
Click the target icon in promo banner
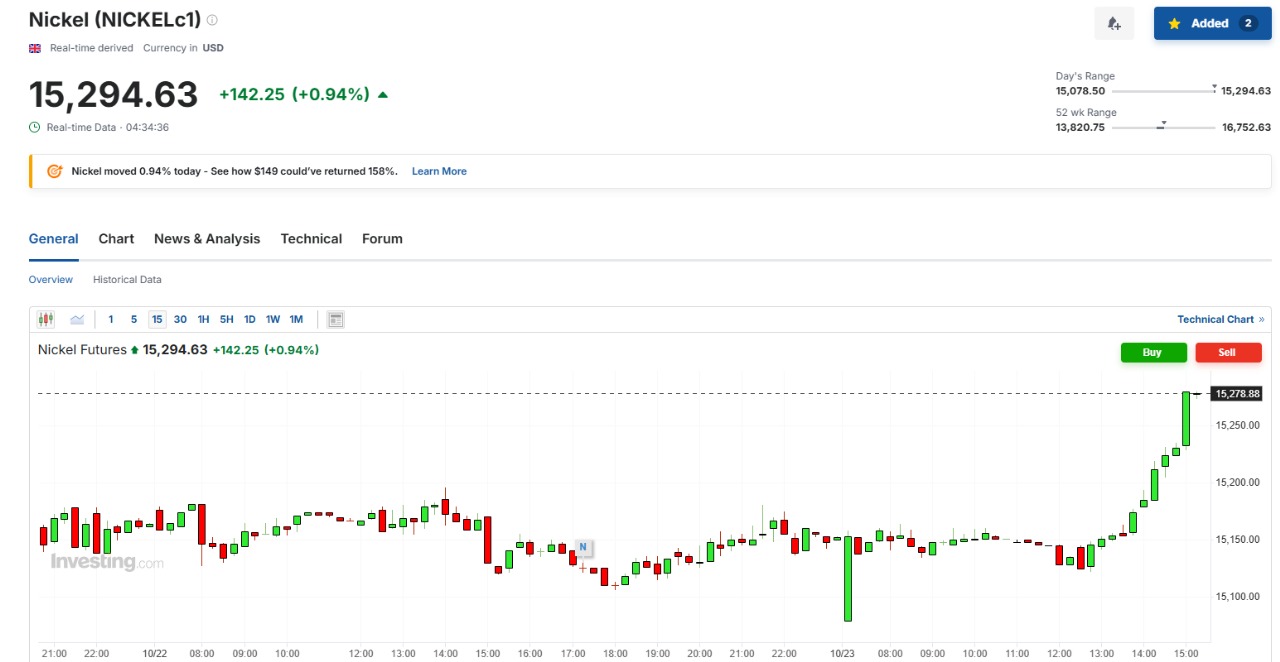point(55,171)
